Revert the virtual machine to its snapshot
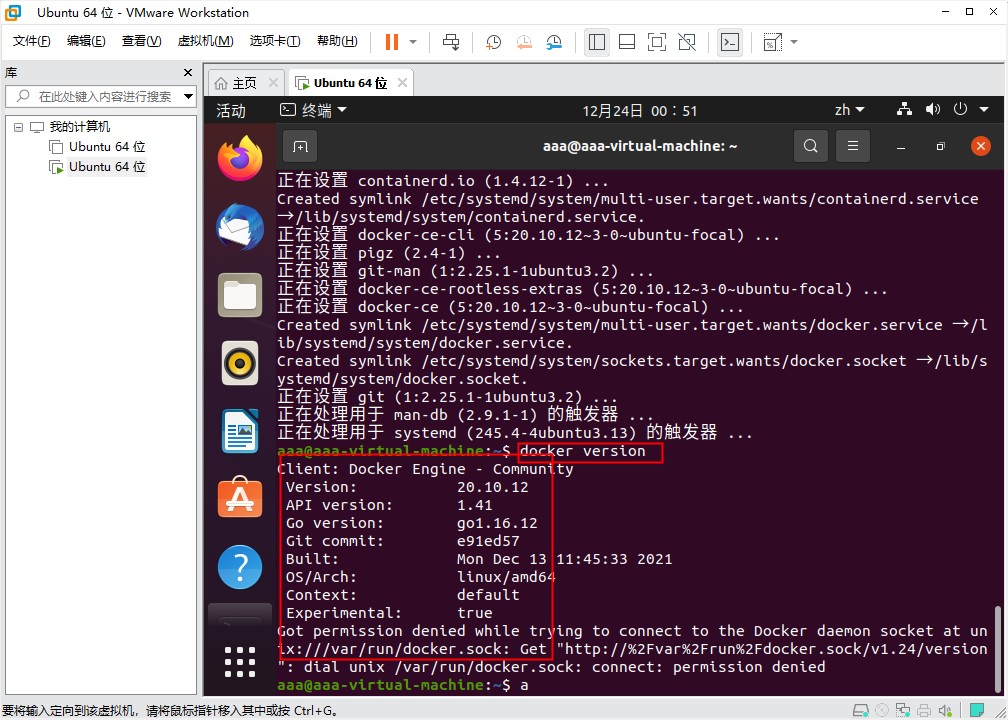The image size is (1008, 720). pos(524,42)
